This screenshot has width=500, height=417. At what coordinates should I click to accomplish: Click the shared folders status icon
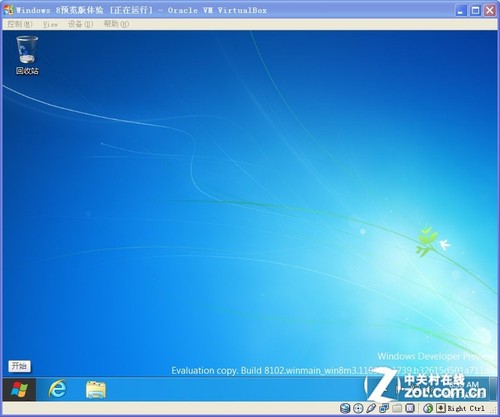coord(397,408)
